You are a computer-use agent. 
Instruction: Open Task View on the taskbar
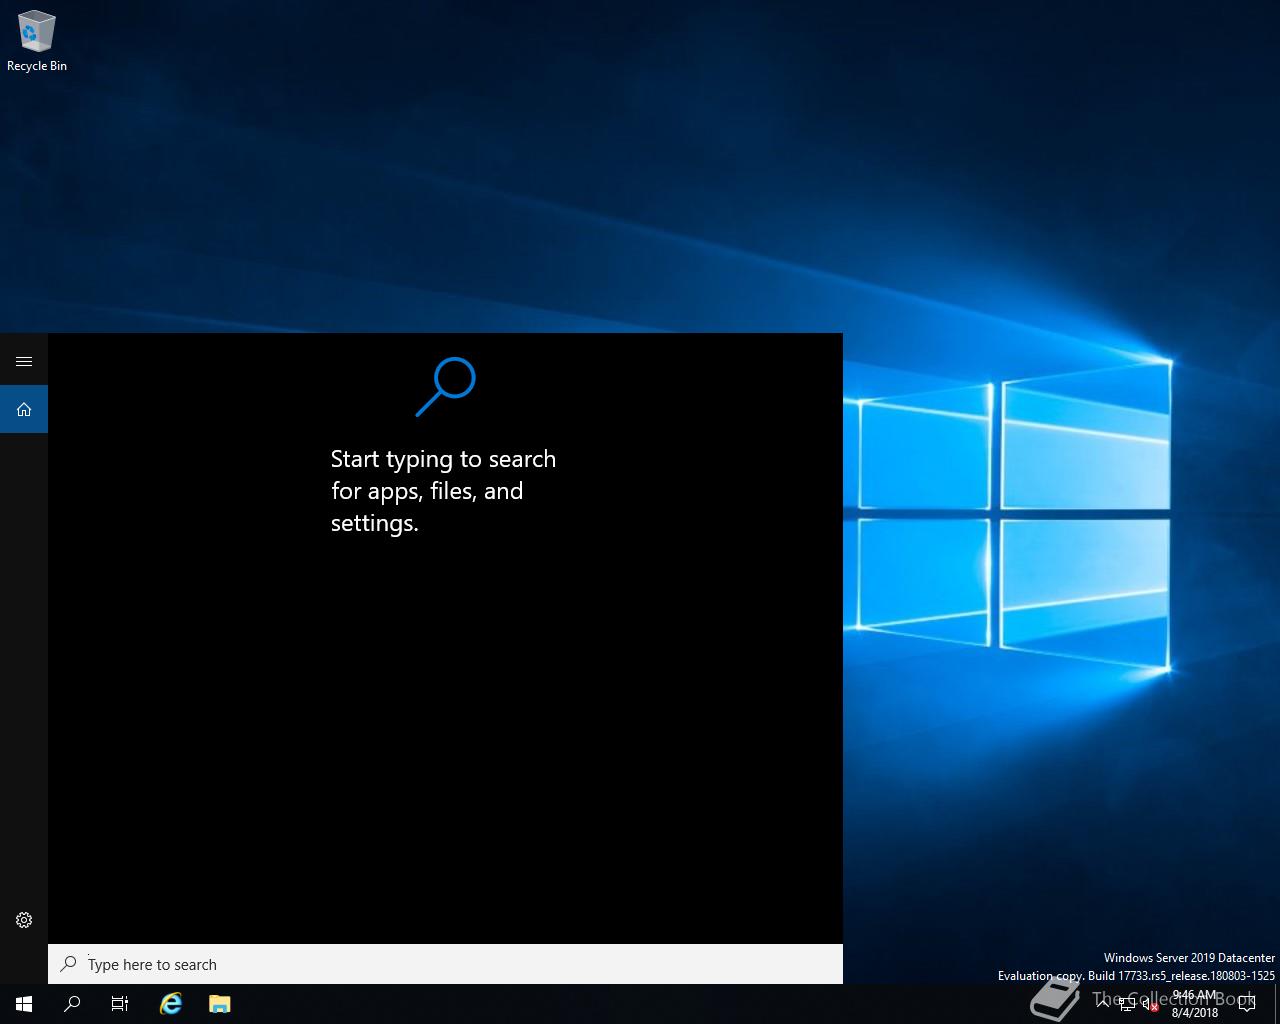coord(120,1004)
